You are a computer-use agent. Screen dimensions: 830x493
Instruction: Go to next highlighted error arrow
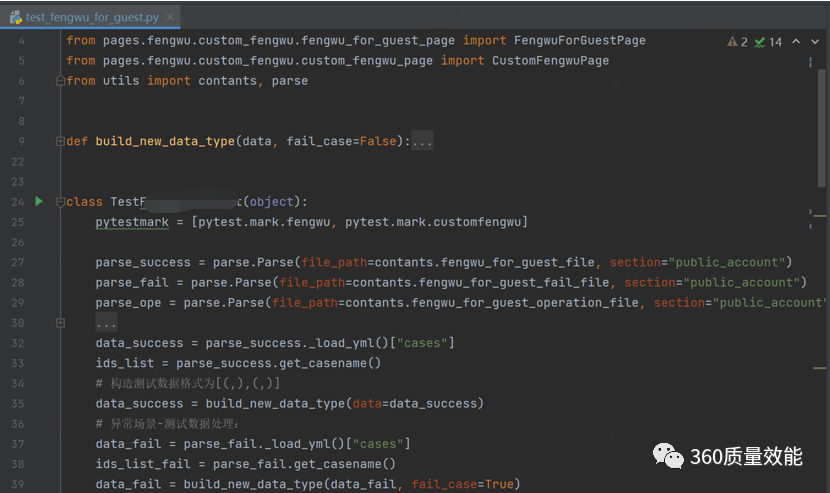[815, 41]
